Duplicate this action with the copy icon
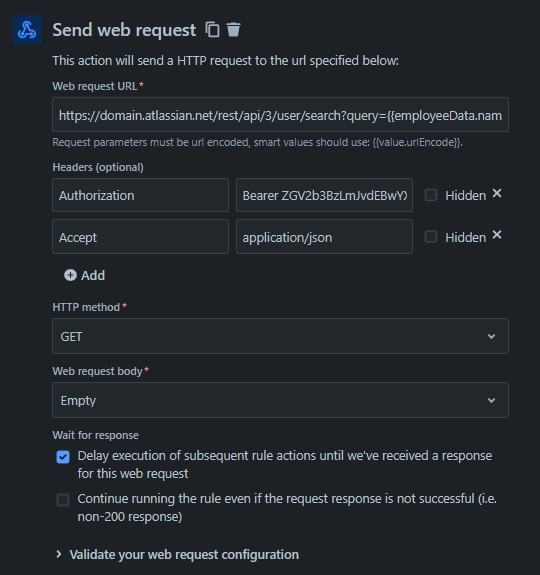 point(213,30)
